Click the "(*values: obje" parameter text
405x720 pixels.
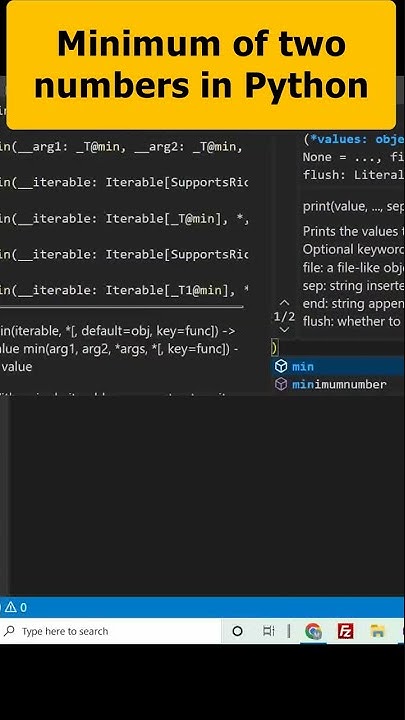pos(354,139)
